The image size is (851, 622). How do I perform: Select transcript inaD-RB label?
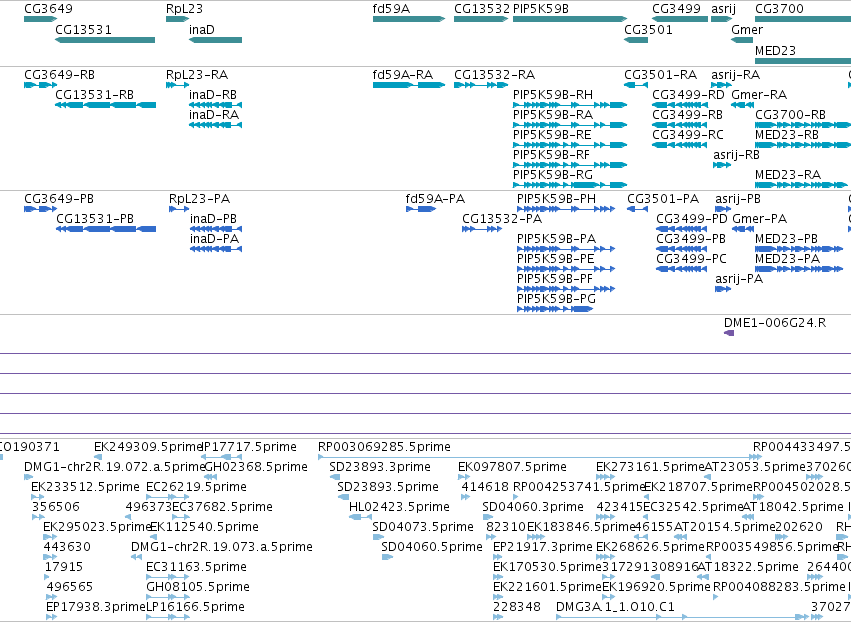(213, 95)
